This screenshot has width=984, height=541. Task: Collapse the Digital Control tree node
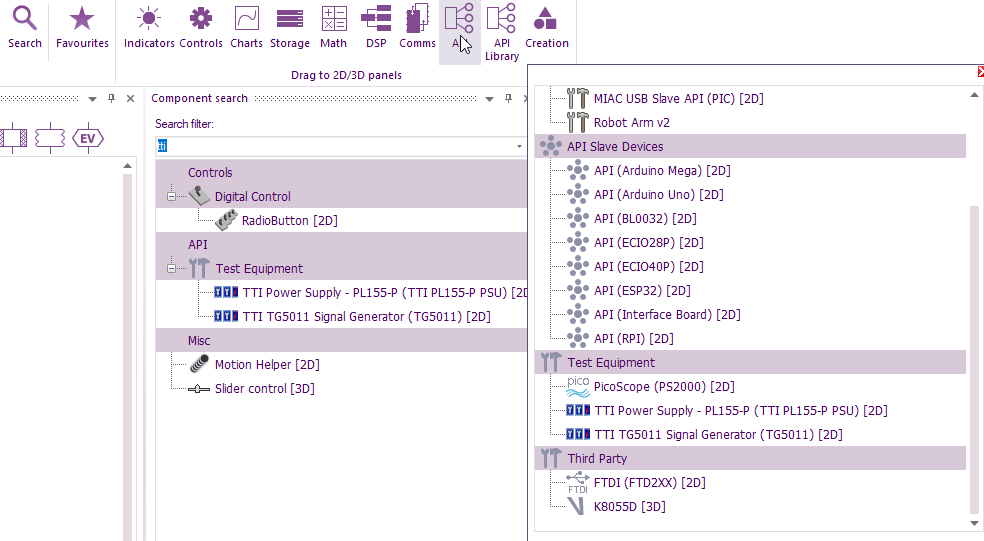coord(171,197)
